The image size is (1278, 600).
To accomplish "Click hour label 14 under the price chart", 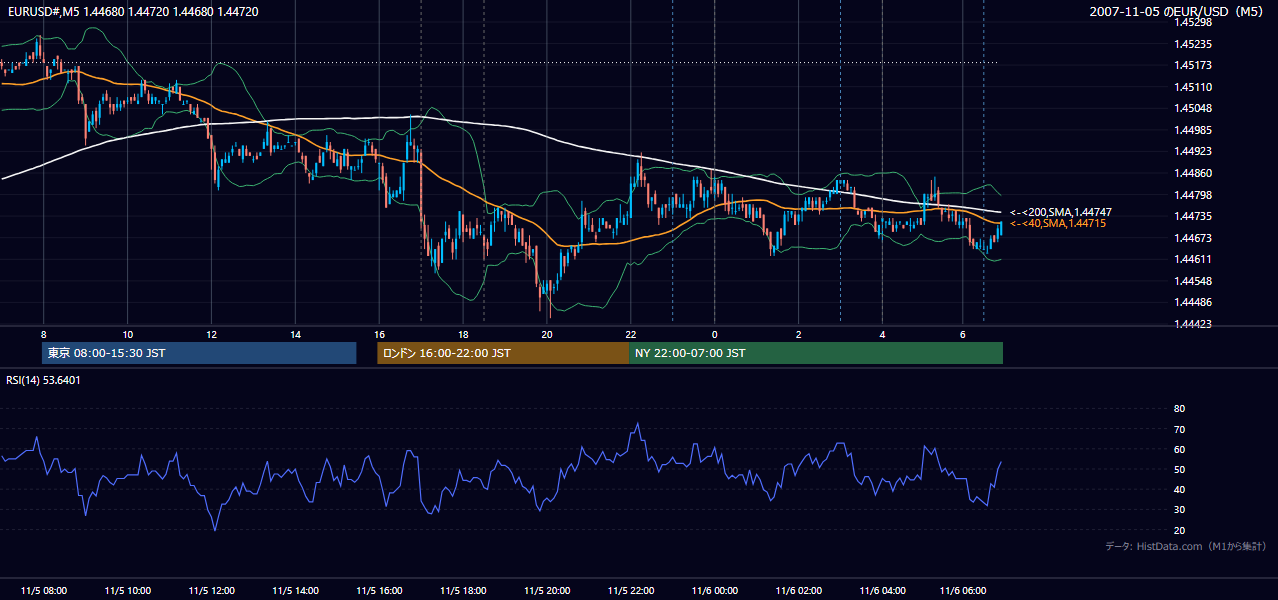I will pyautogui.click(x=295, y=334).
